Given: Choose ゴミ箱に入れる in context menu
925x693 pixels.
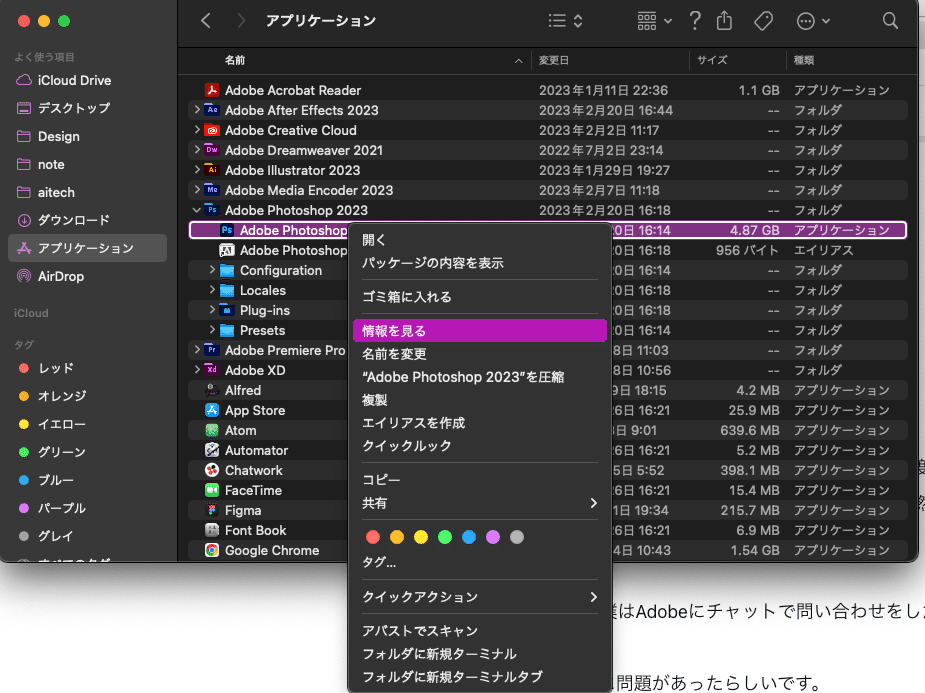Looking at the screenshot, I should tap(480, 297).
